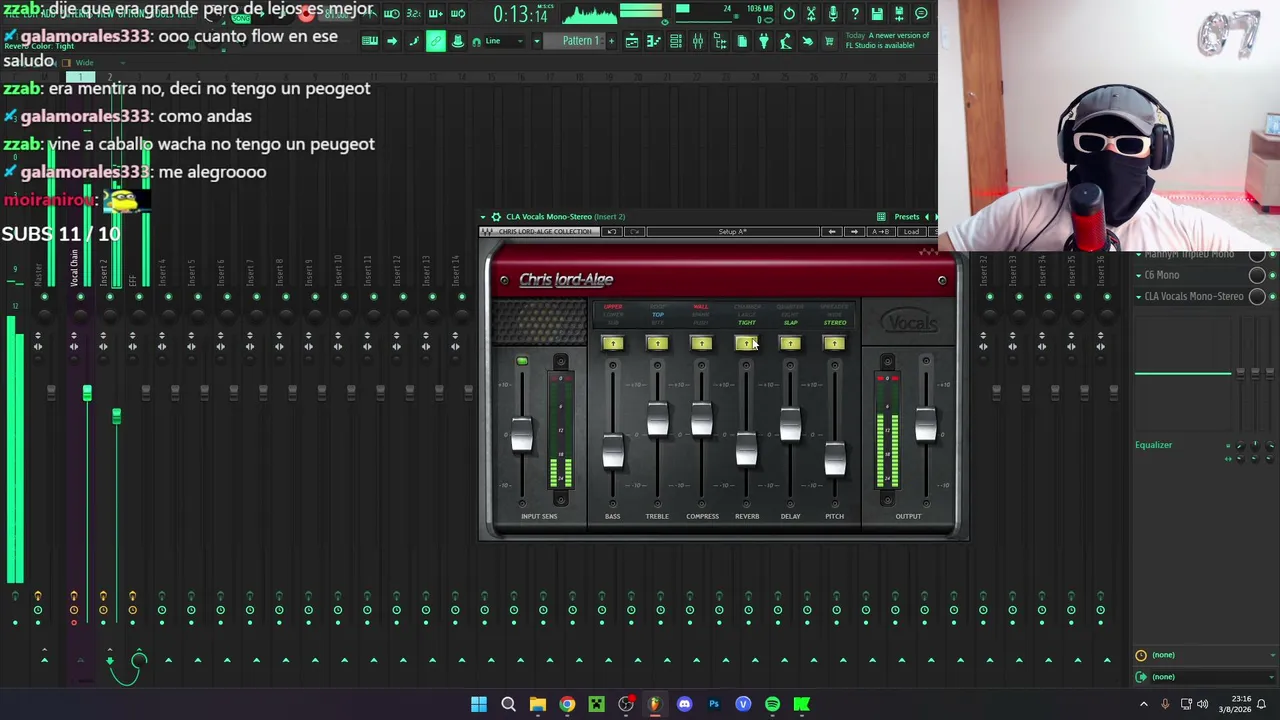Viewport: 1280px width, 720px height.
Task: Expand the pattern menu arrow before Pattern 1
Action: 537,41
